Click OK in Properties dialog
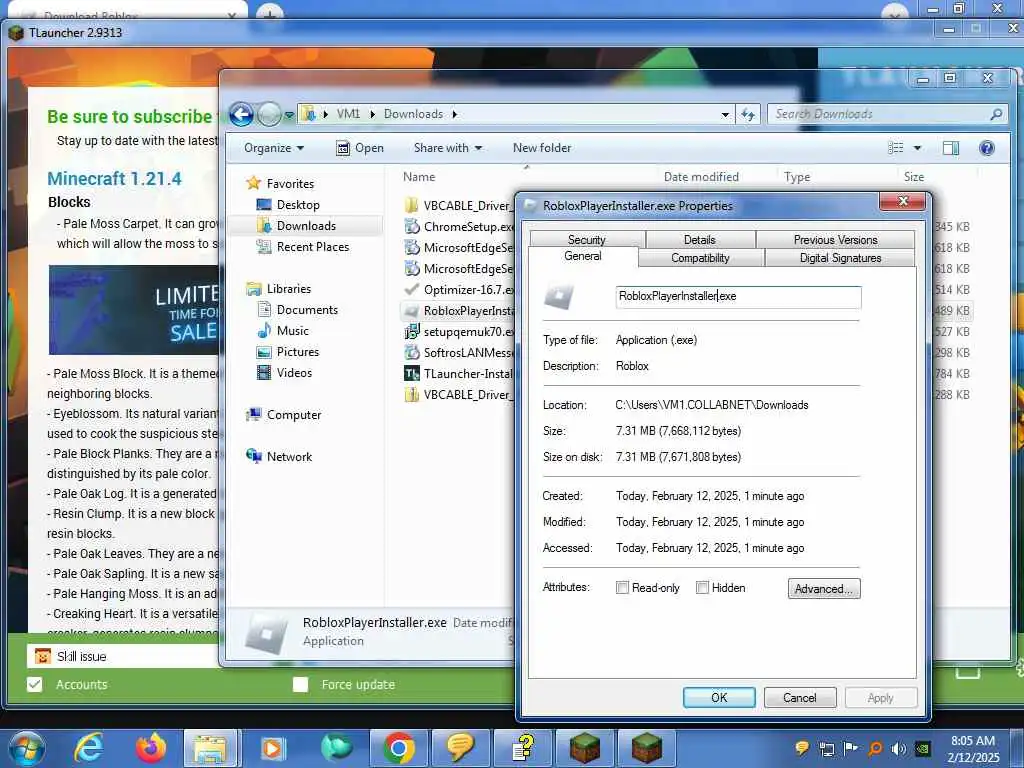The image size is (1024, 768). click(719, 697)
